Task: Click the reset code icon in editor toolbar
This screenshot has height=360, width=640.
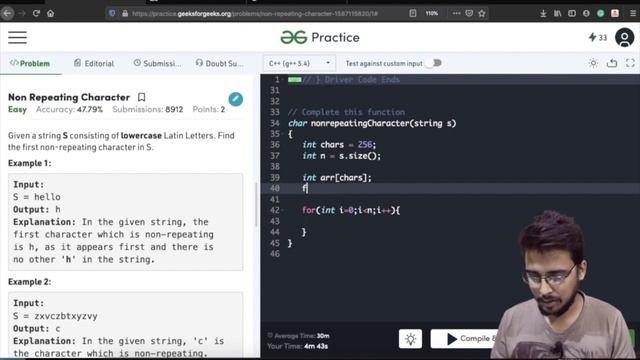Action: (x=612, y=63)
